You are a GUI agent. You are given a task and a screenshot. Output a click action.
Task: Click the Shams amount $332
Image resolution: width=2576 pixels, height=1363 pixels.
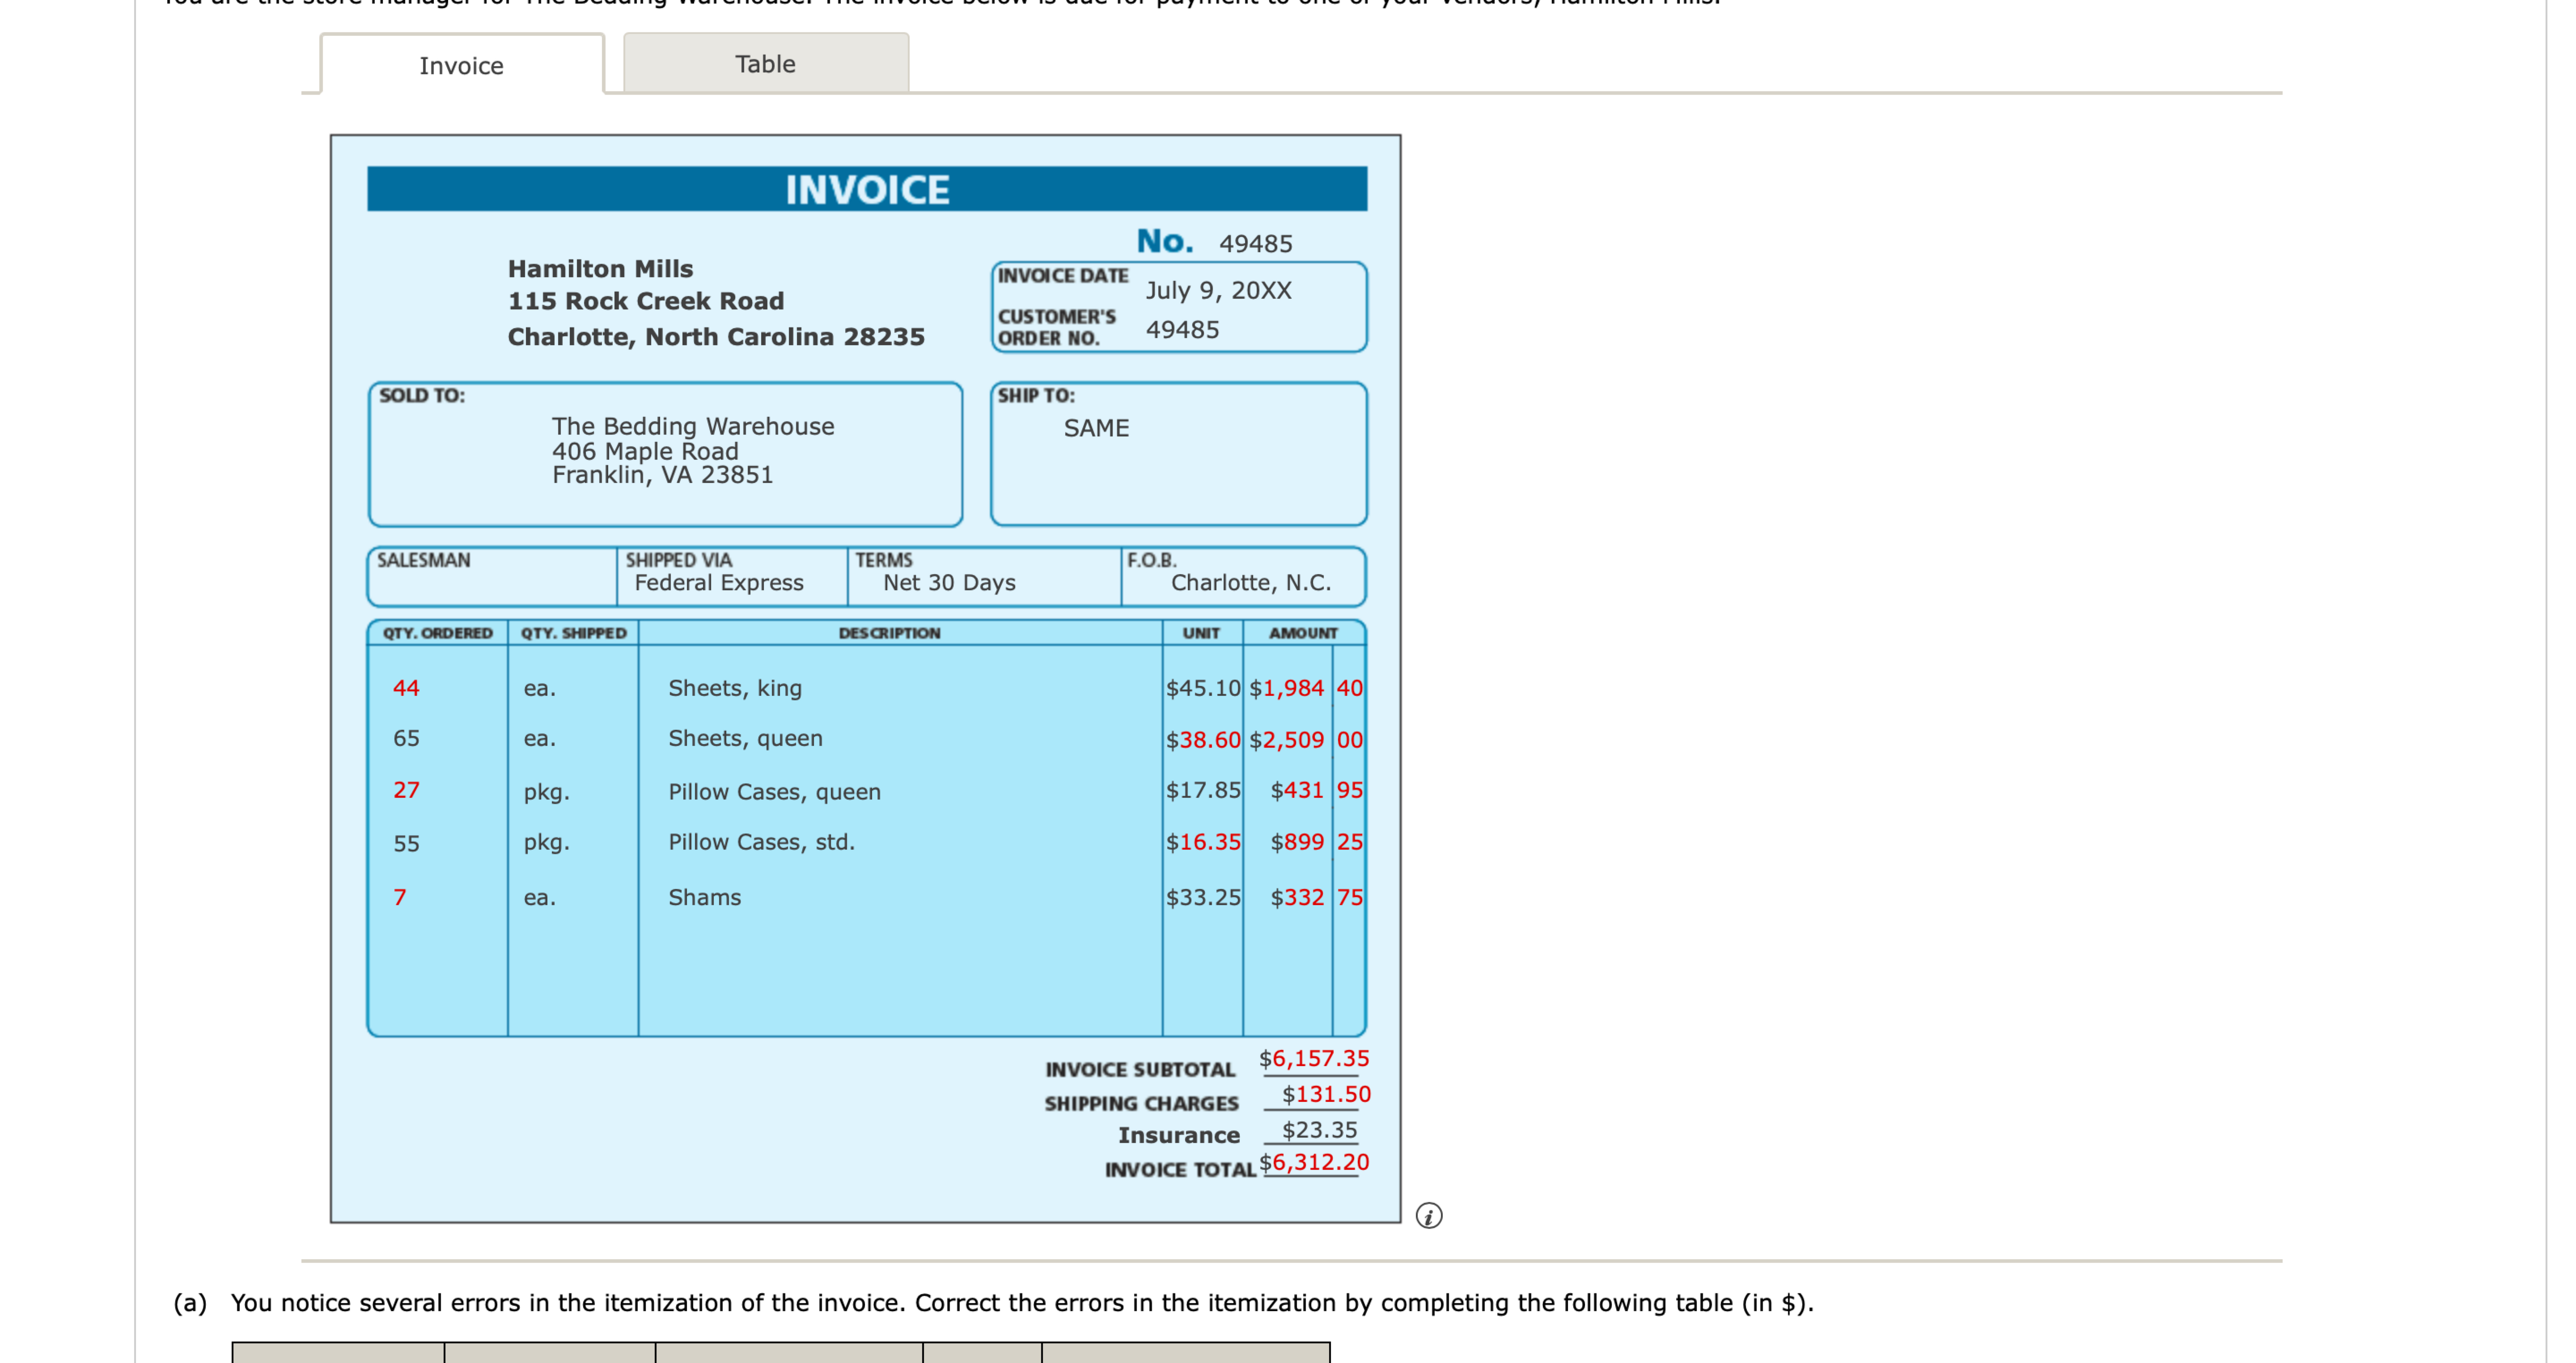click(x=1297, y=898)
